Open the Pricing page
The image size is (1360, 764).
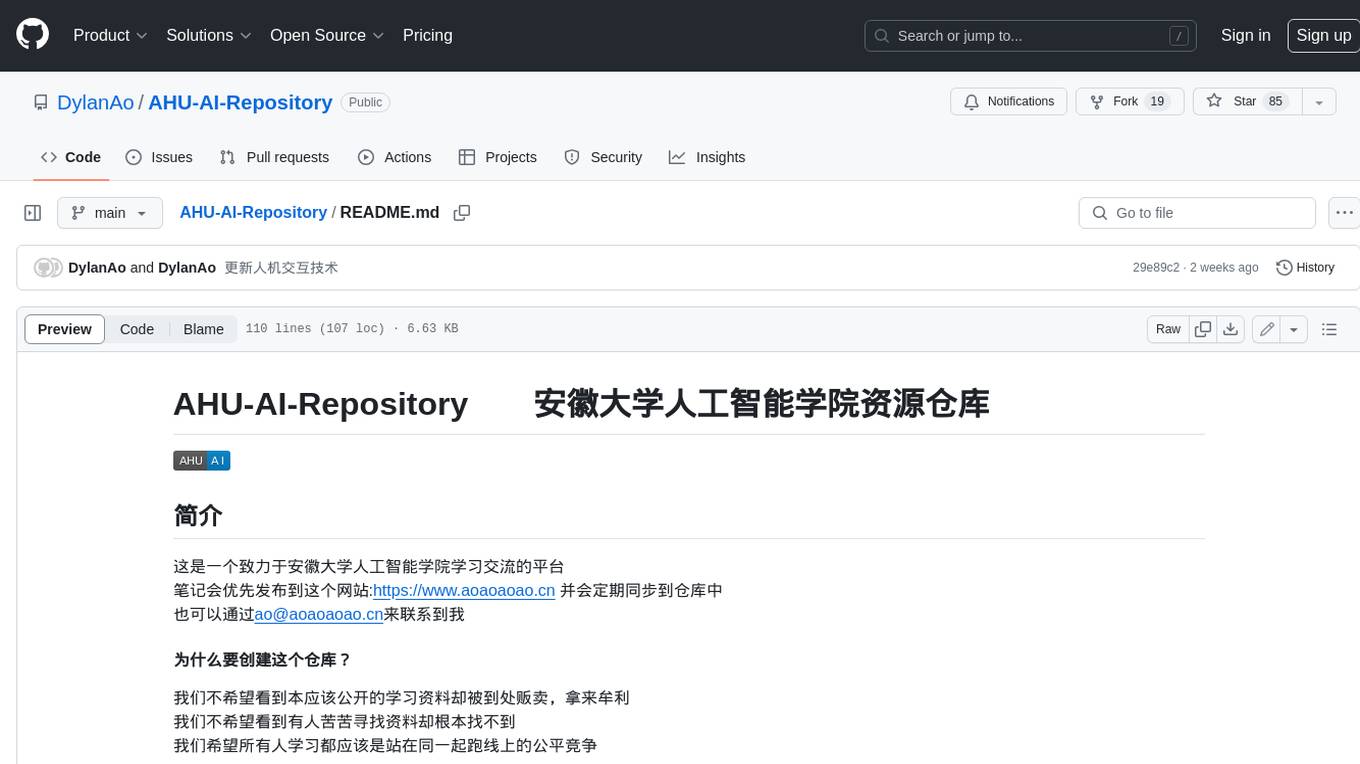pyautogui.click(x=427, y=35)
